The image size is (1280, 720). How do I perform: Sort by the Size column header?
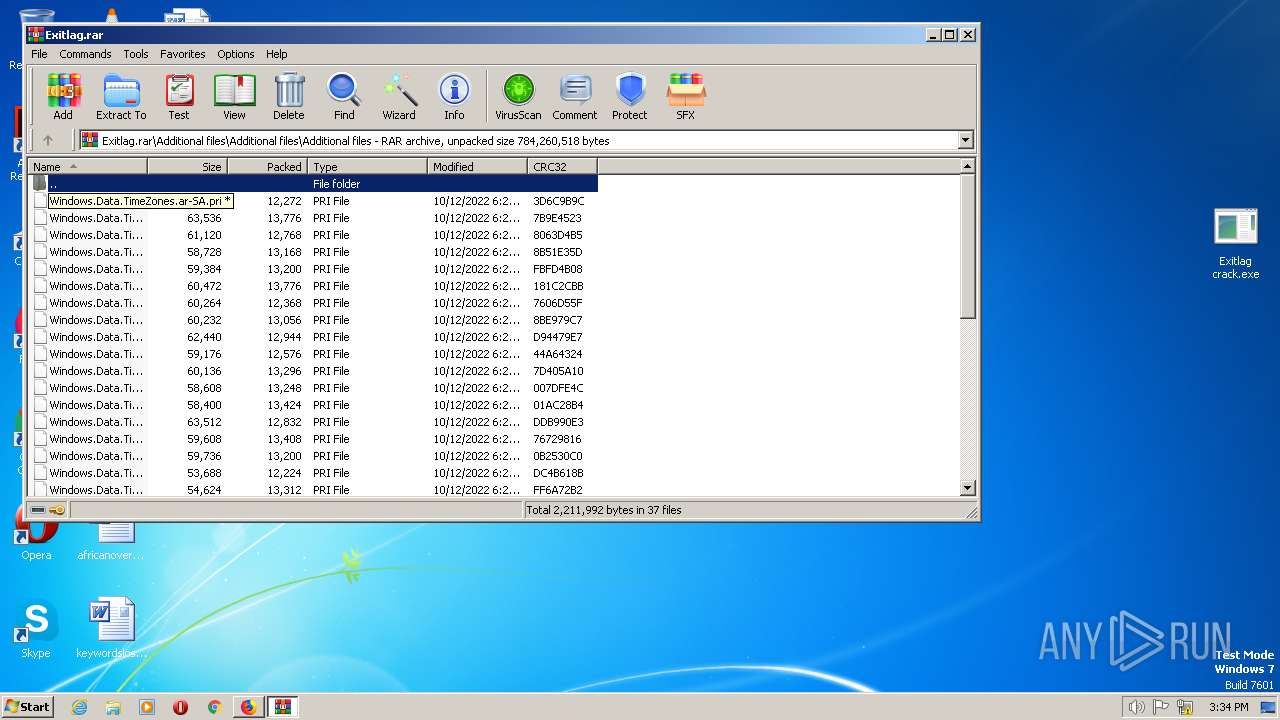(x=187, y=167)
